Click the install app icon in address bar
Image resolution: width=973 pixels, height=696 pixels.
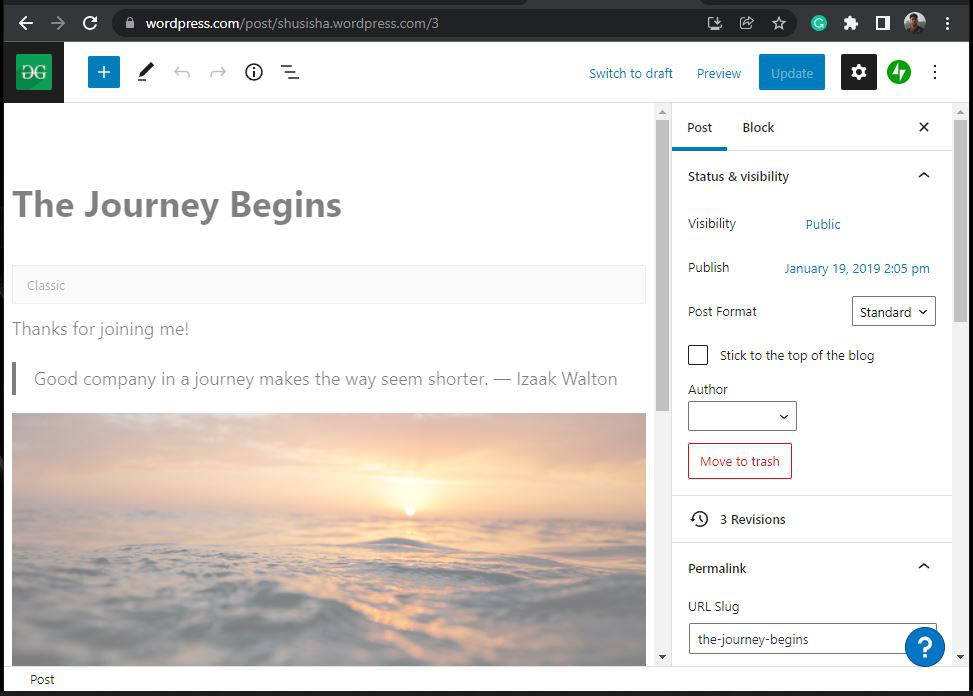pyautogui.click(x=715, y=24)
